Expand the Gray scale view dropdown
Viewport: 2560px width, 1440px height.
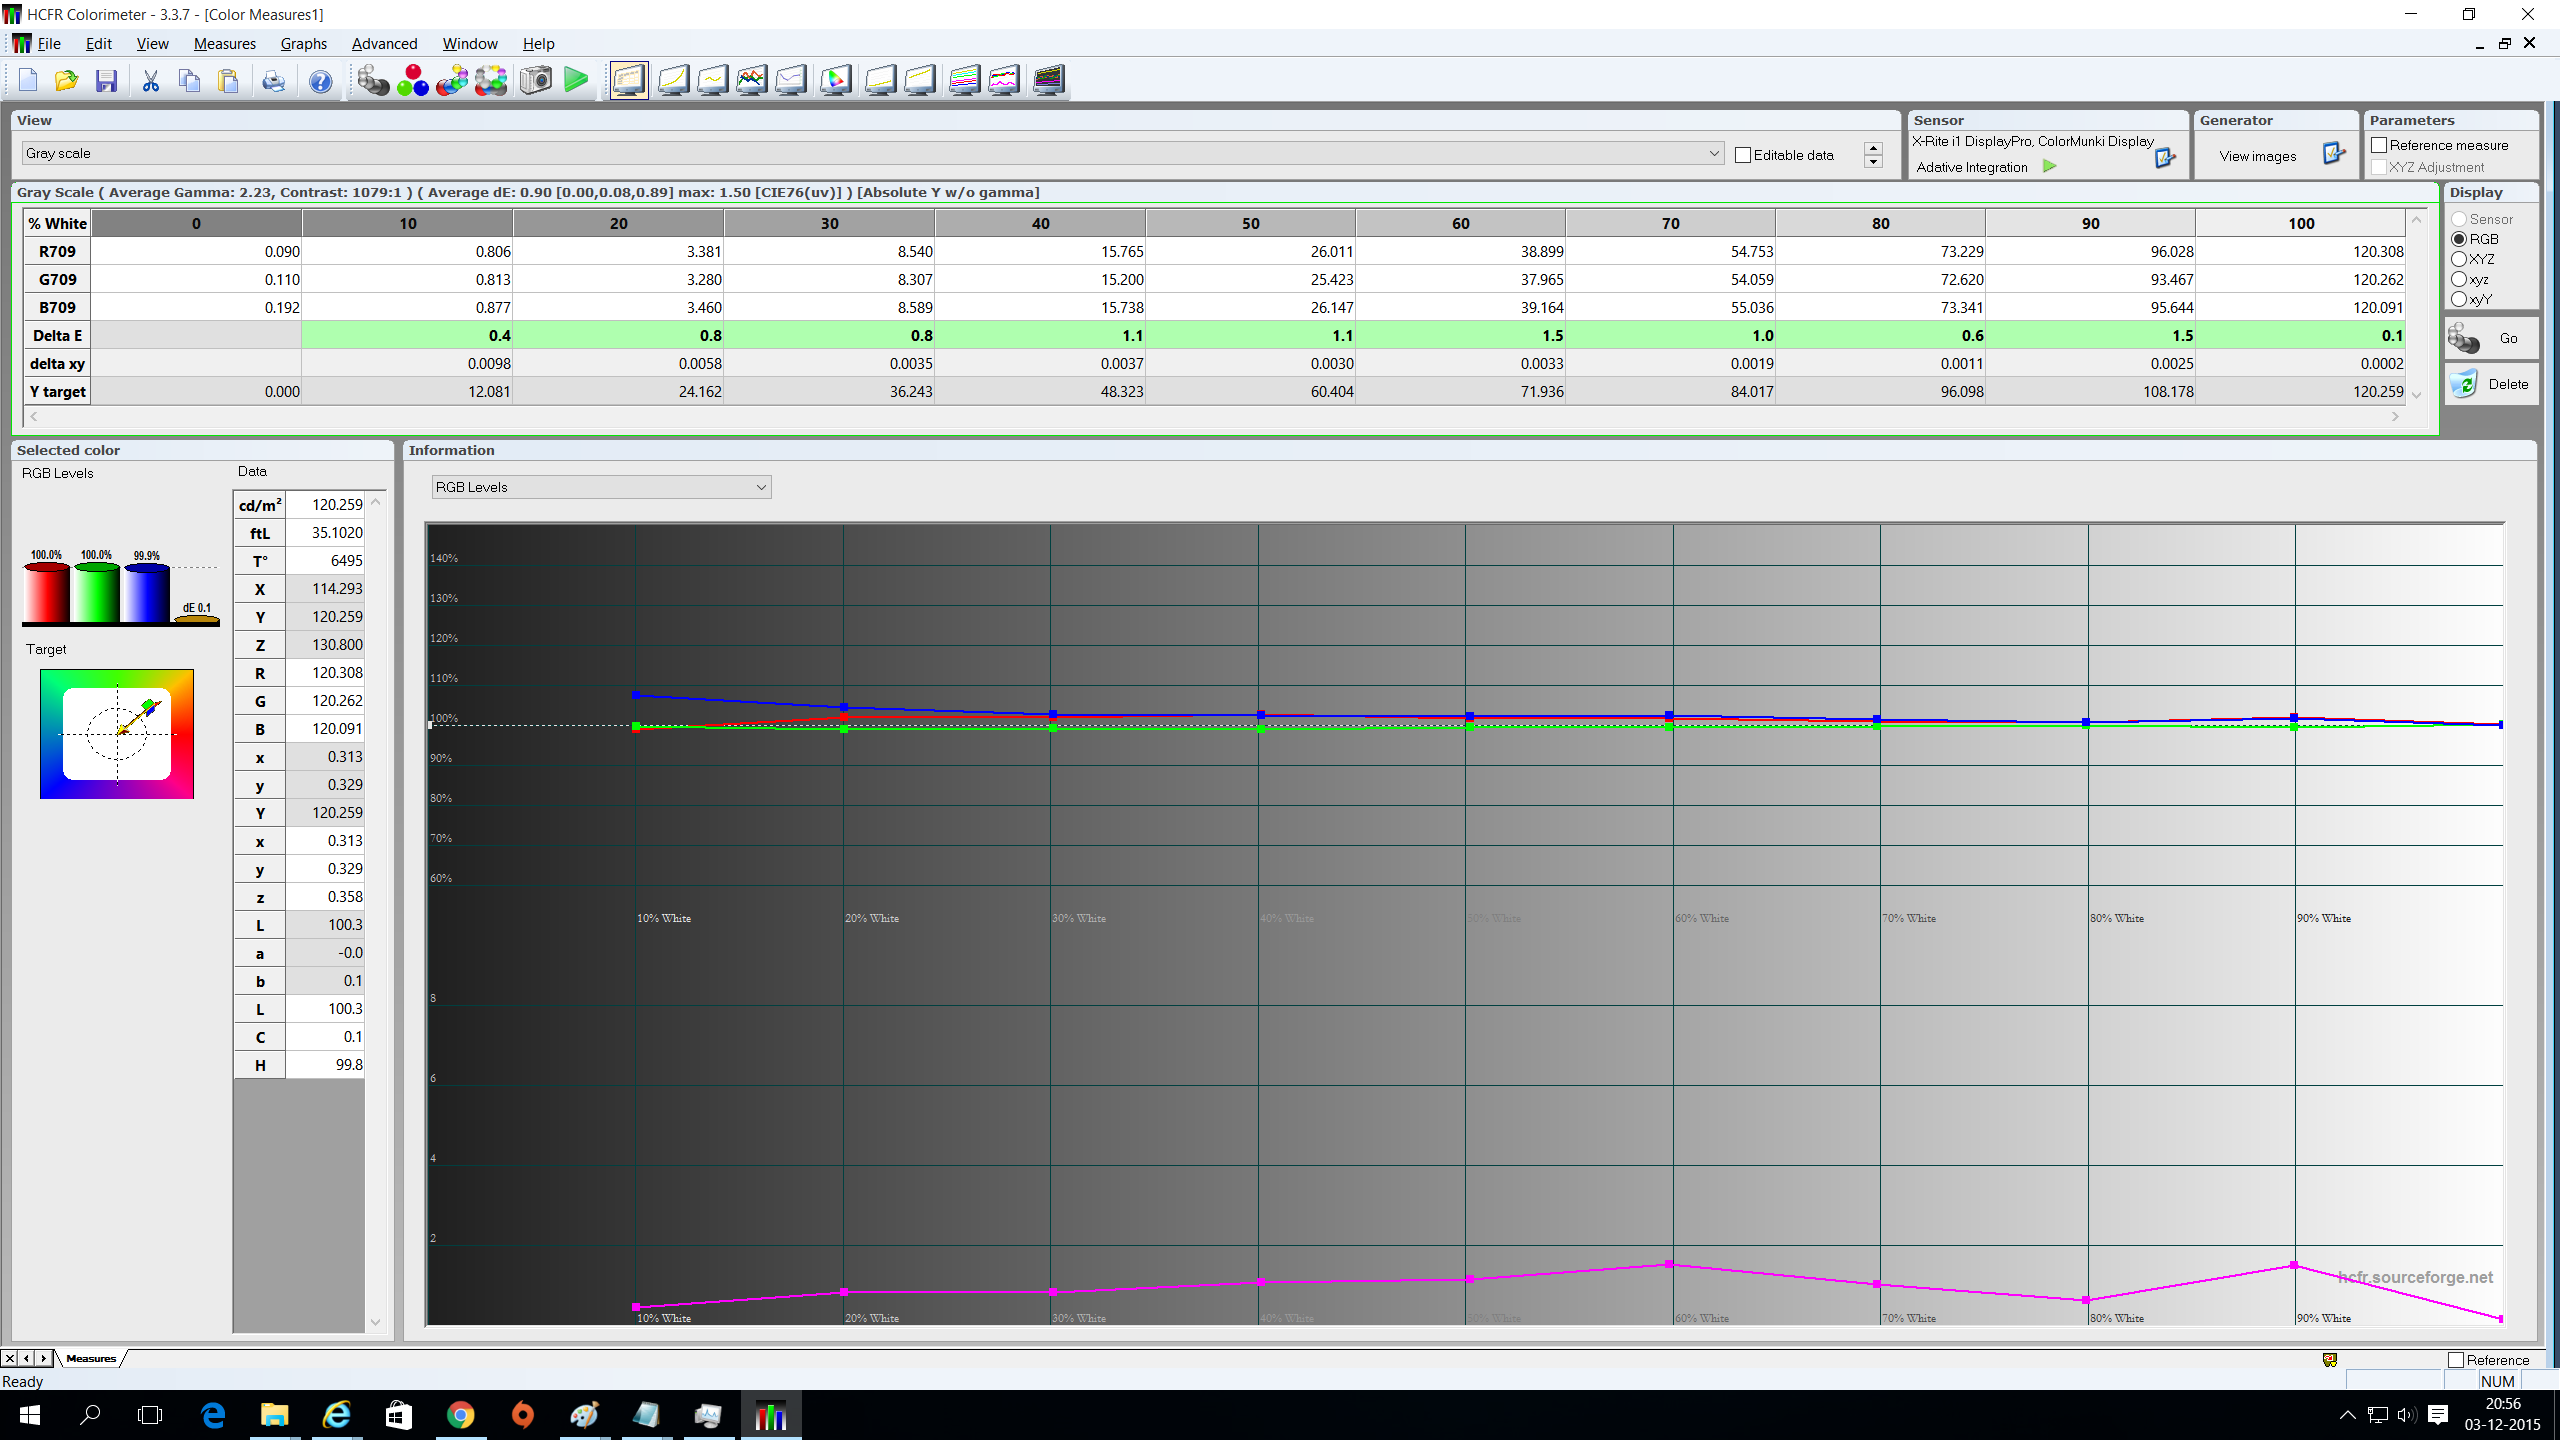point(1713,153)
